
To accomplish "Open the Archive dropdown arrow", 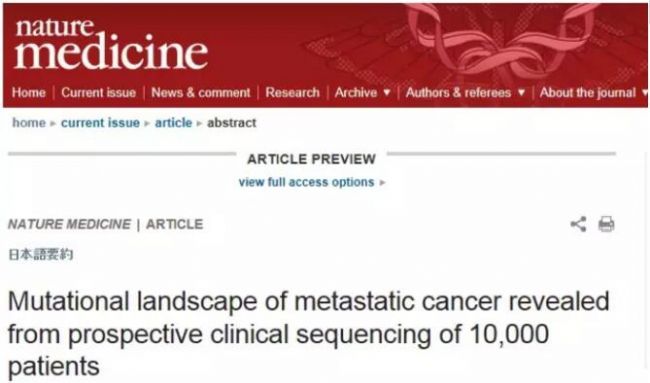I will [x=387, y=92].
